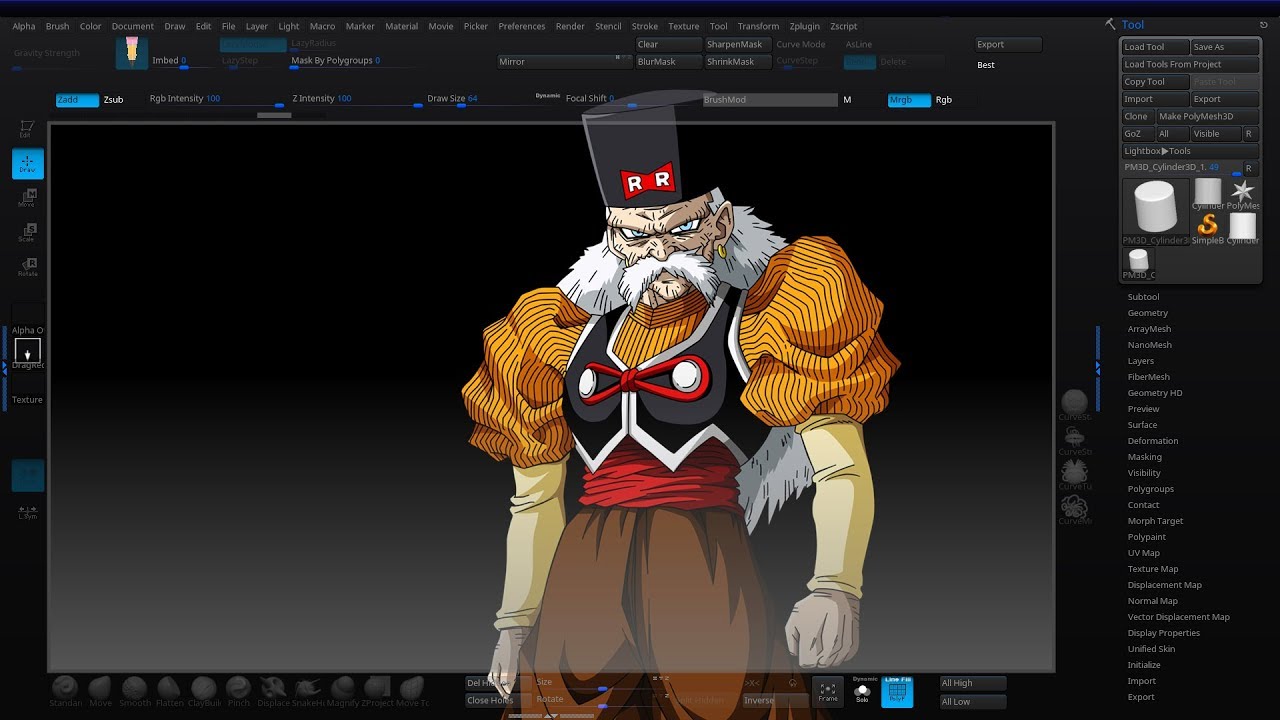Image resolution: width=1280 pixels, height=720 pixels.
Task: Click Make PolyMesh3D button
Action: 1206,117
